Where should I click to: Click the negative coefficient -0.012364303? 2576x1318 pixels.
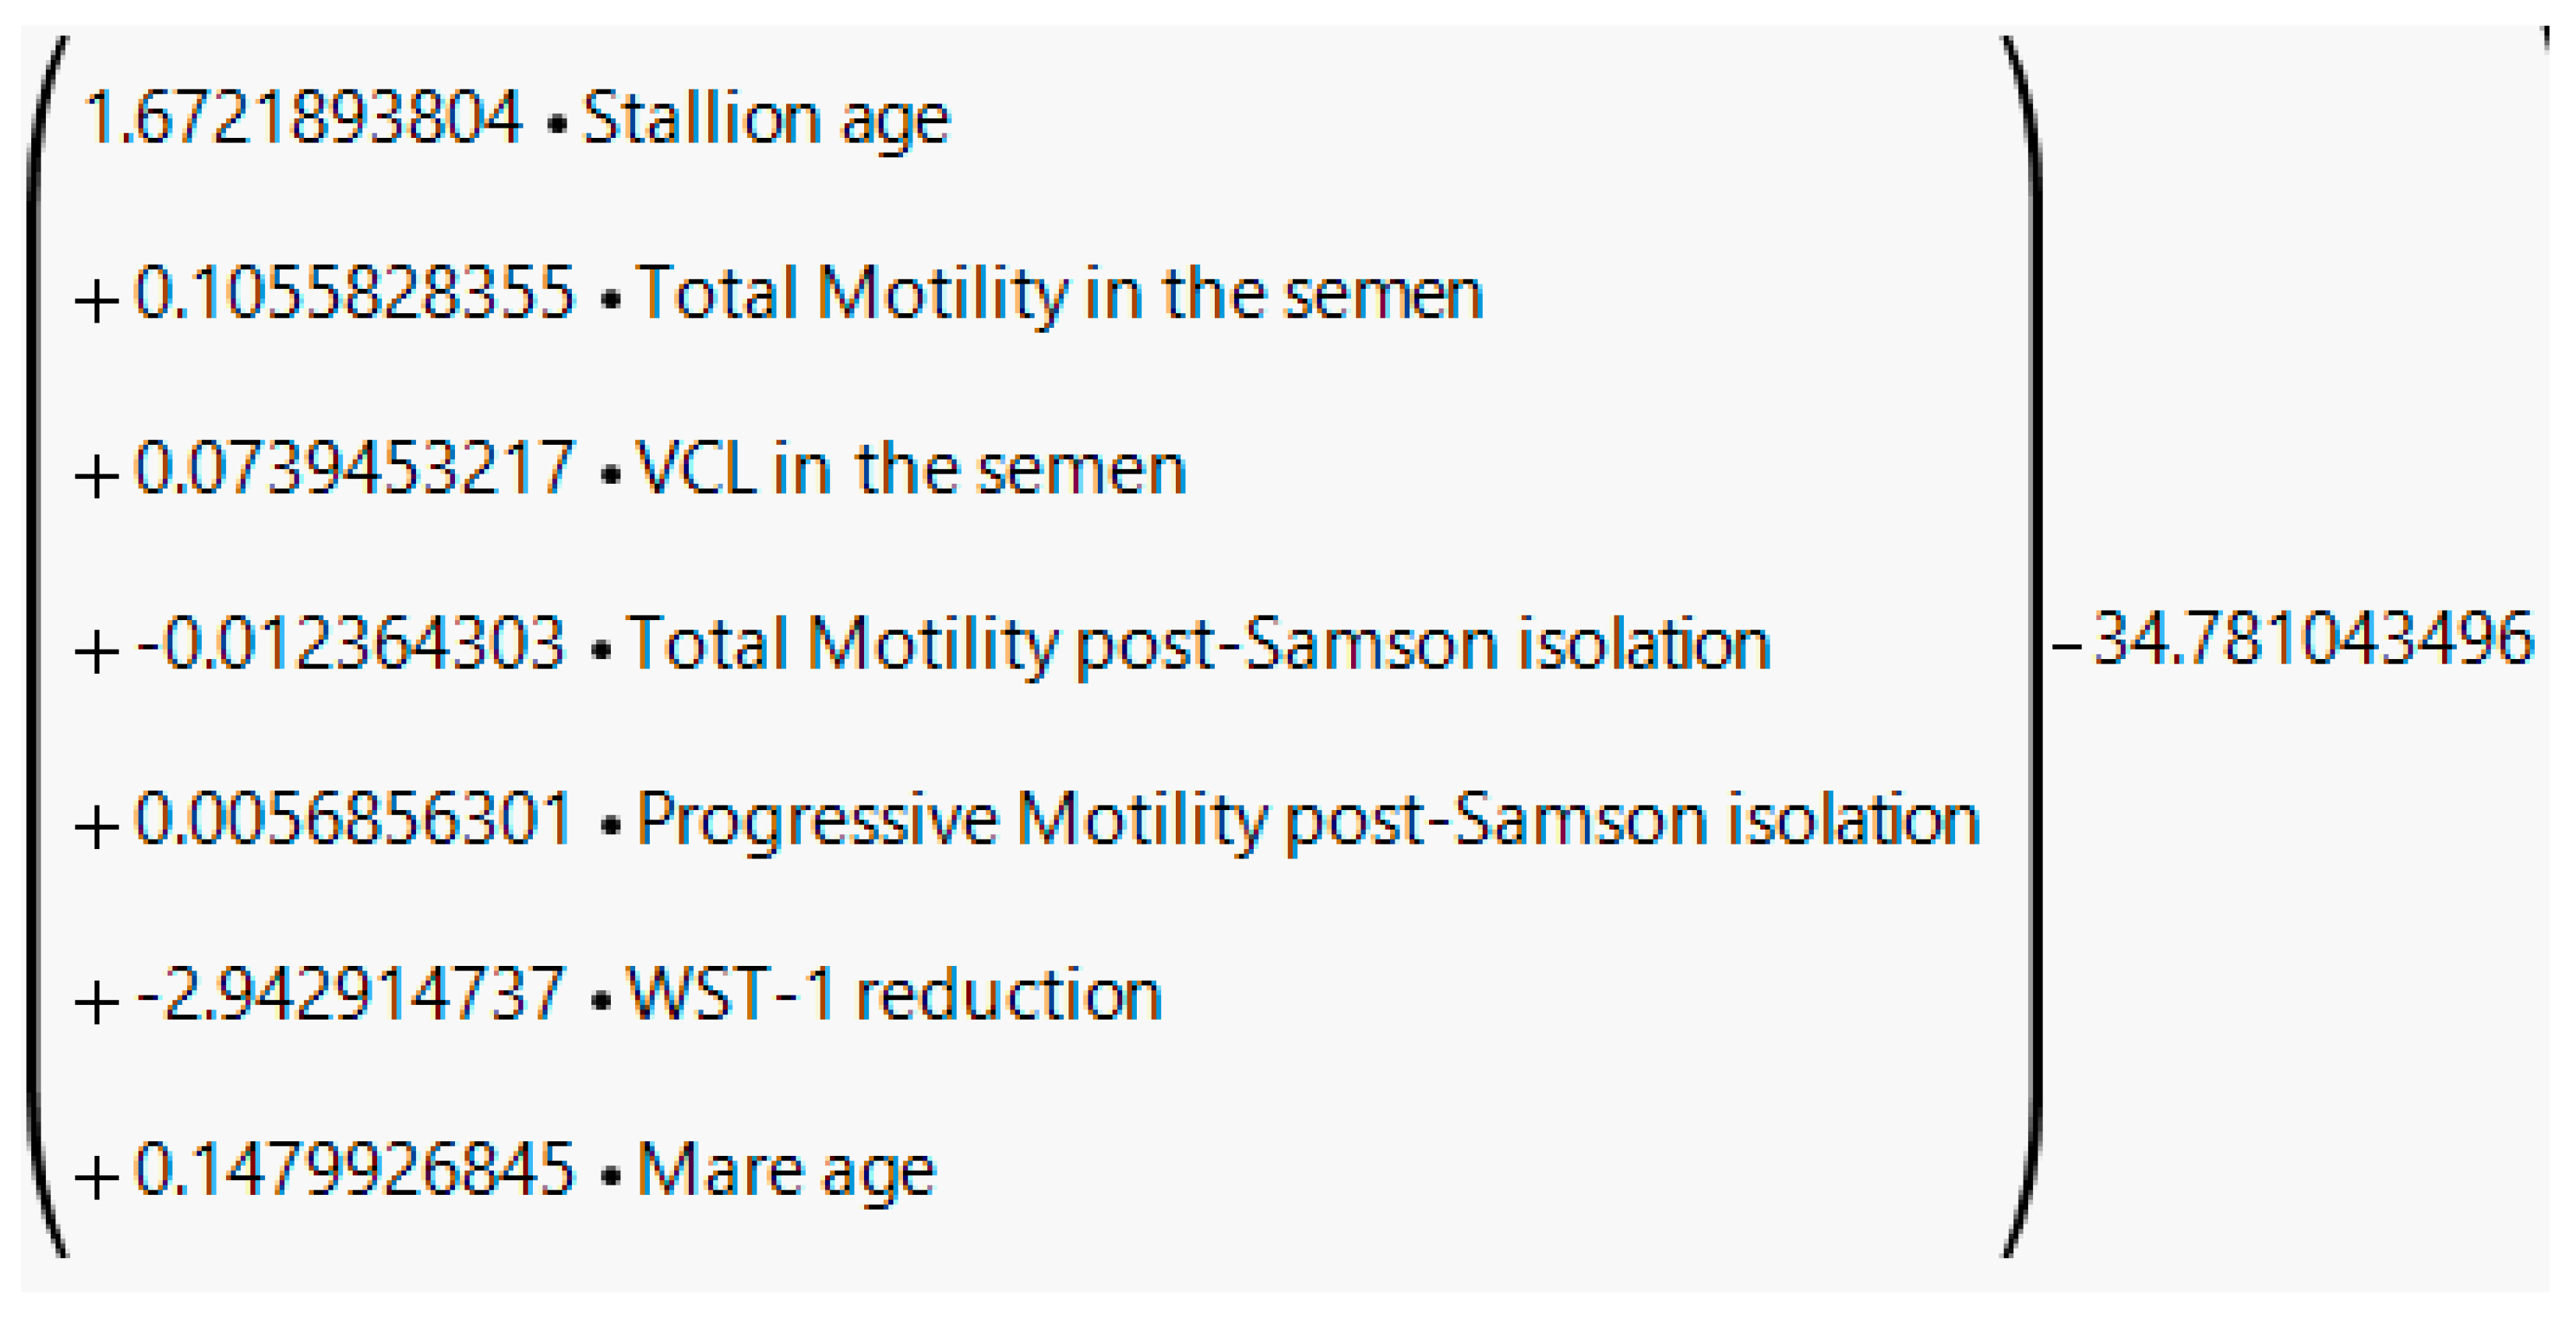(350, 644)
